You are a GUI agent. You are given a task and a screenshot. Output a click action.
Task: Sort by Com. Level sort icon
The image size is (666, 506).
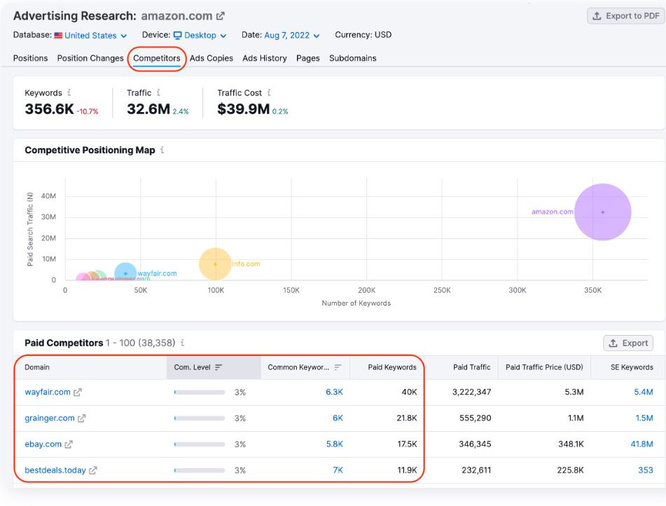point(218,367)
